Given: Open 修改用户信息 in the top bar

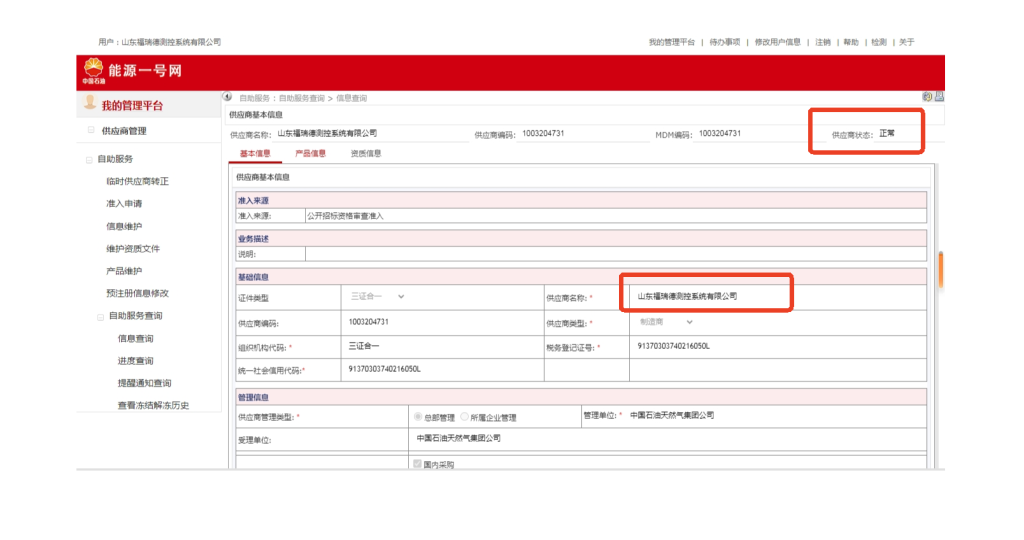Looking at the screenshot, I should (x=777, y=42).
